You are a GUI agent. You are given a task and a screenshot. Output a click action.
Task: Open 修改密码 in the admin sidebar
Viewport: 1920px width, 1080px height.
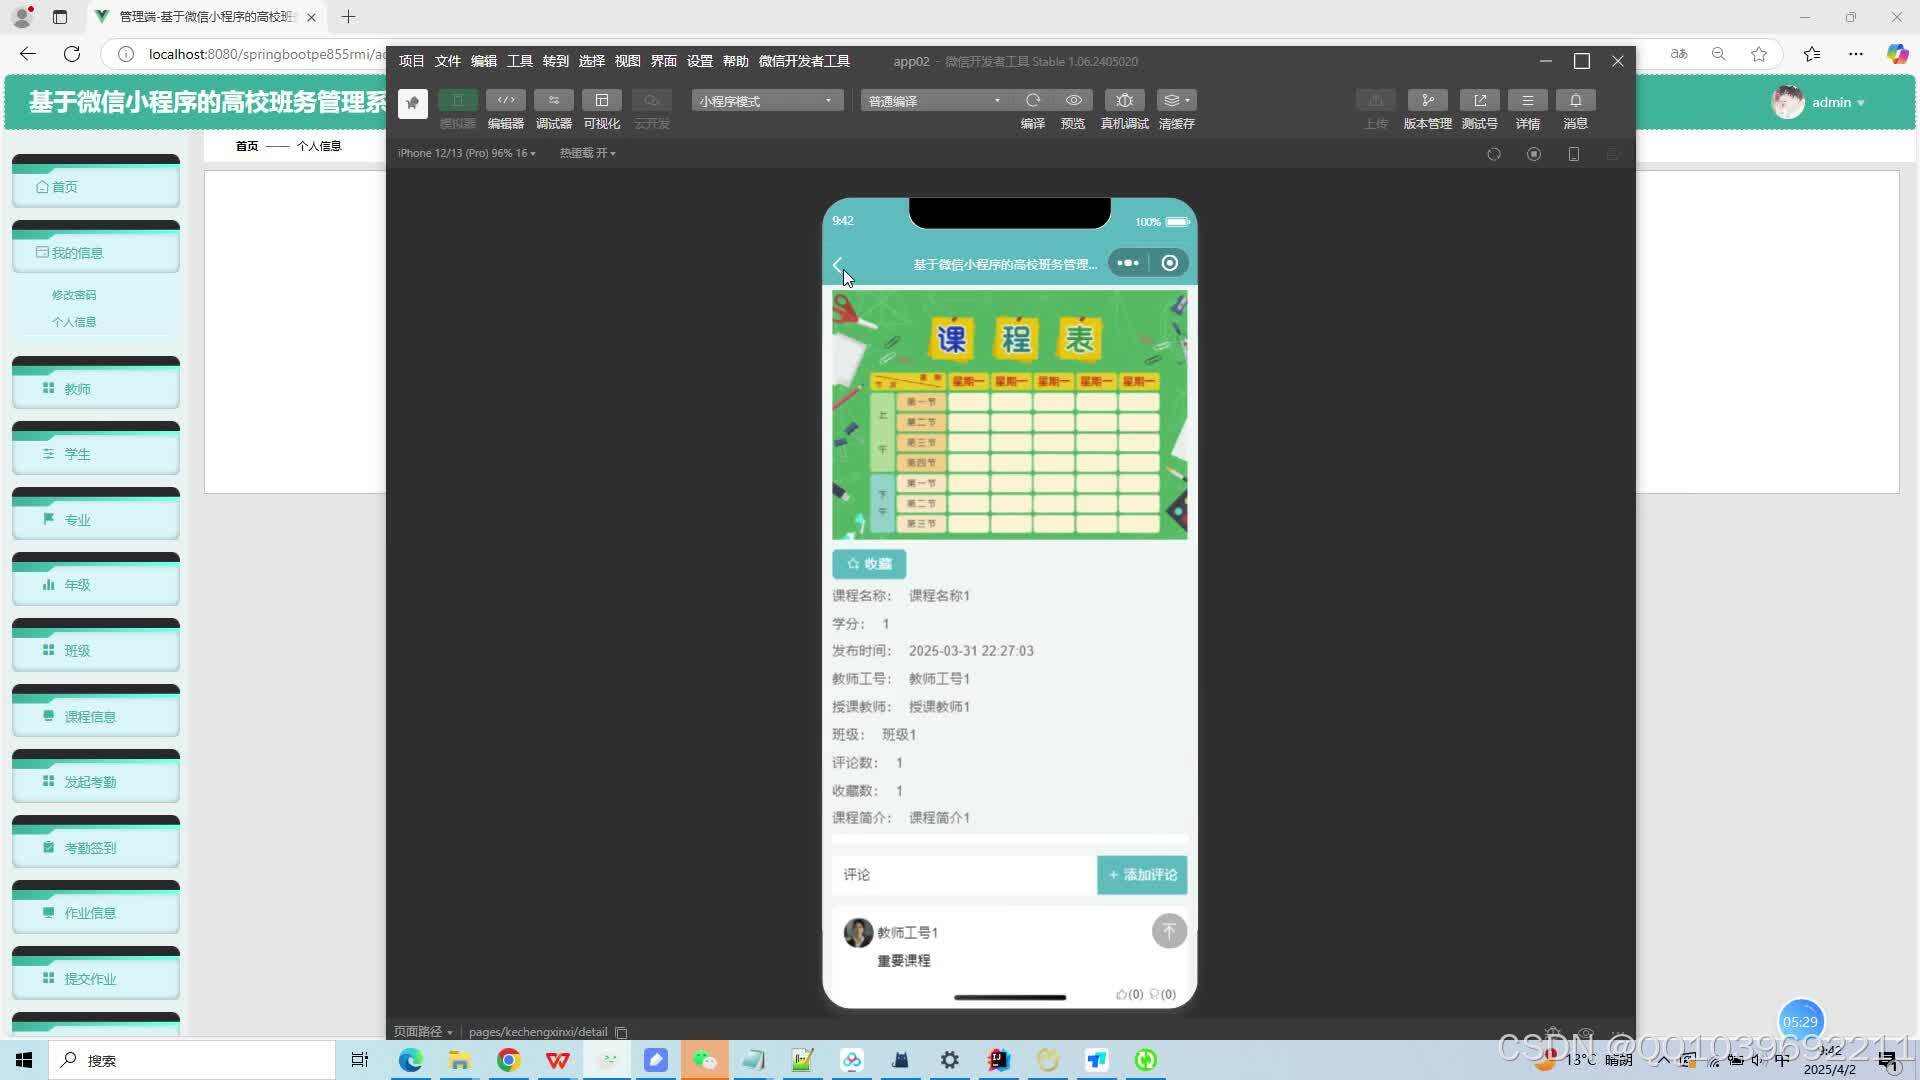(73, 294)
